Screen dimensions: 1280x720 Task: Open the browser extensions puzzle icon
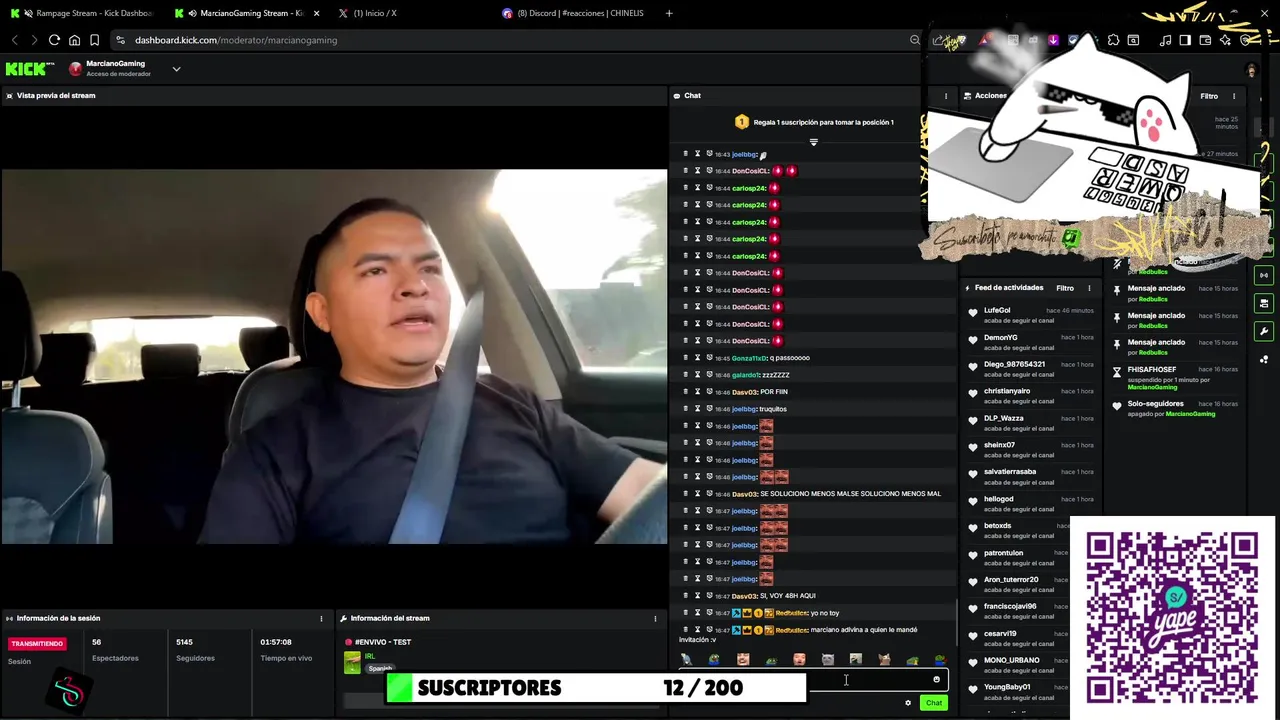coord(1113,40)
